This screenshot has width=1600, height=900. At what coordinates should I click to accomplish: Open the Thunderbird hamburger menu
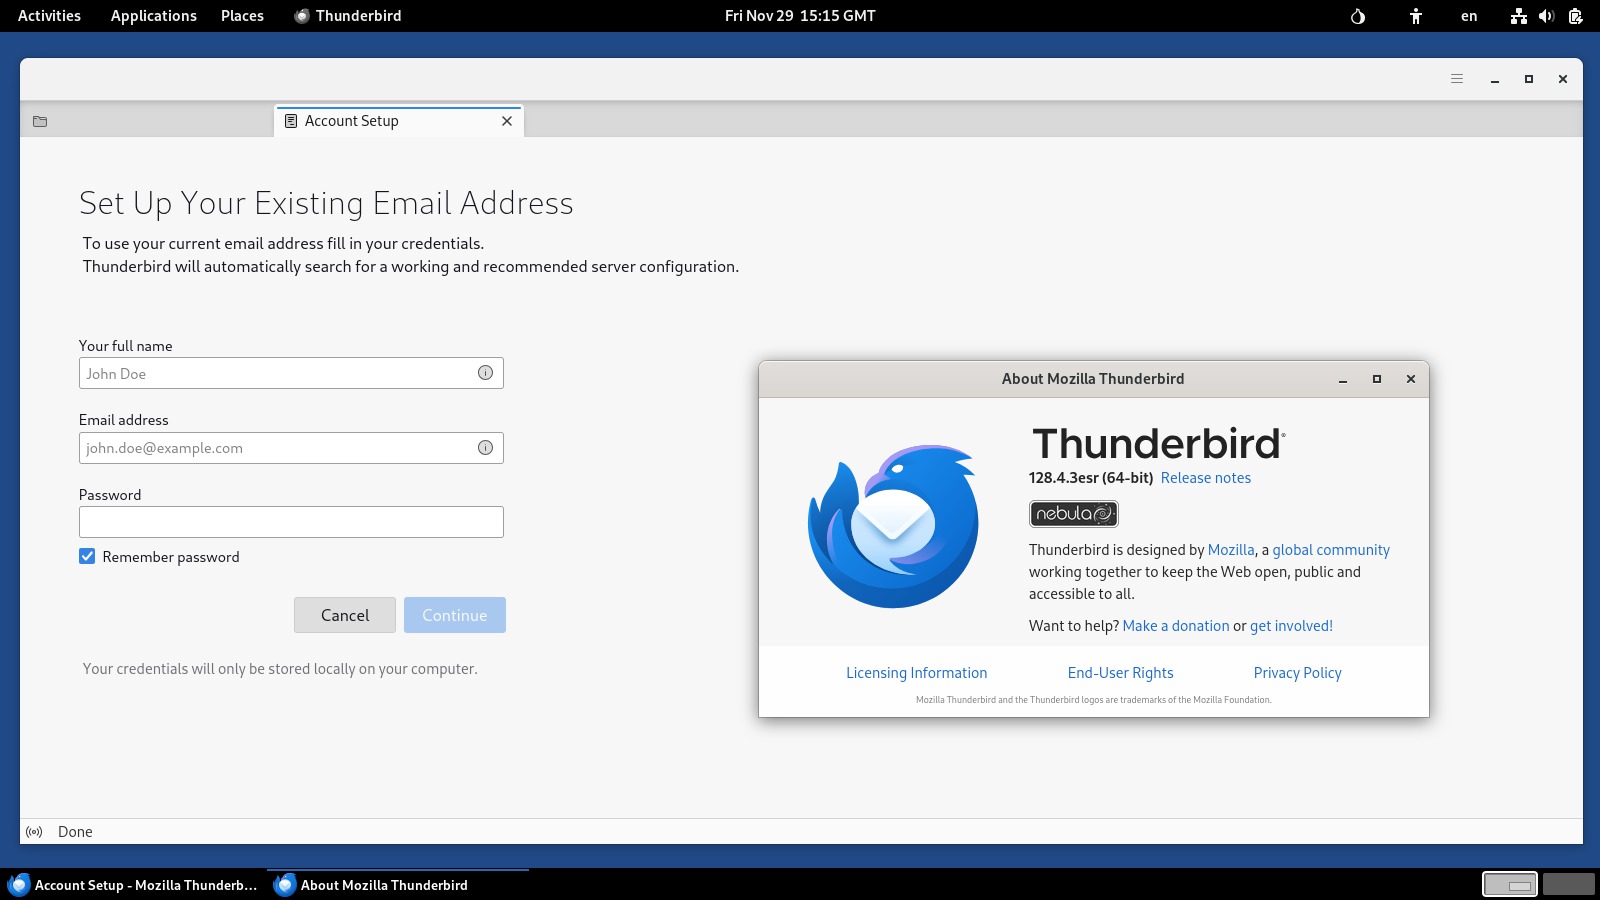click(x=1457, y=79)
